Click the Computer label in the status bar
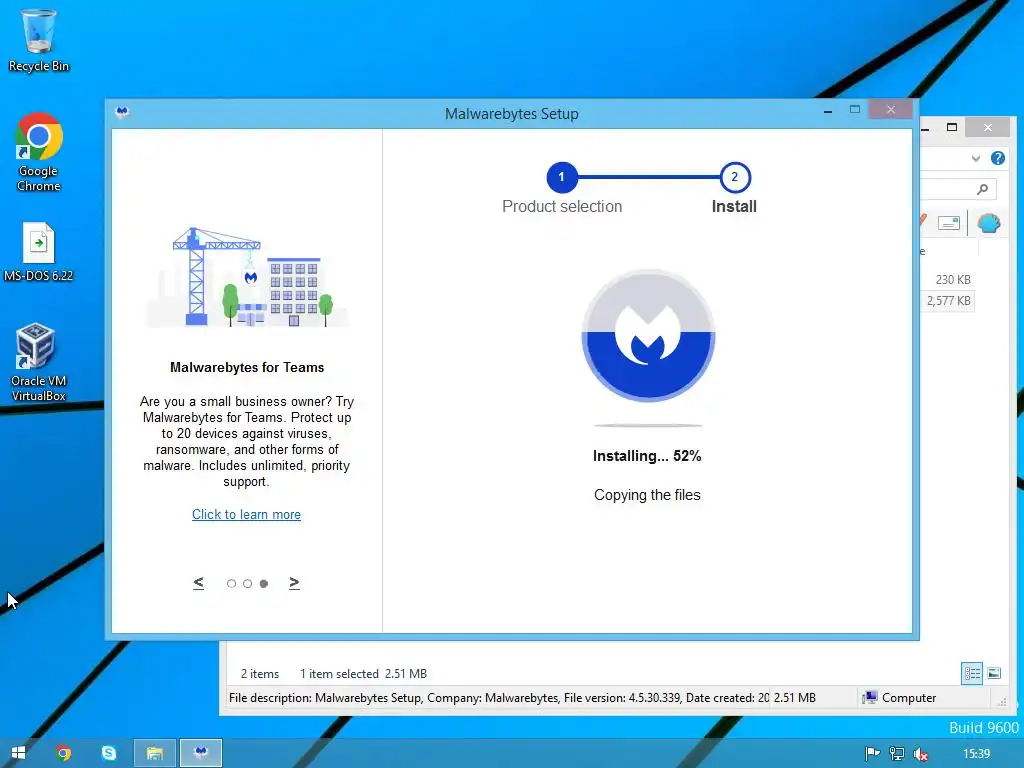 908,698
